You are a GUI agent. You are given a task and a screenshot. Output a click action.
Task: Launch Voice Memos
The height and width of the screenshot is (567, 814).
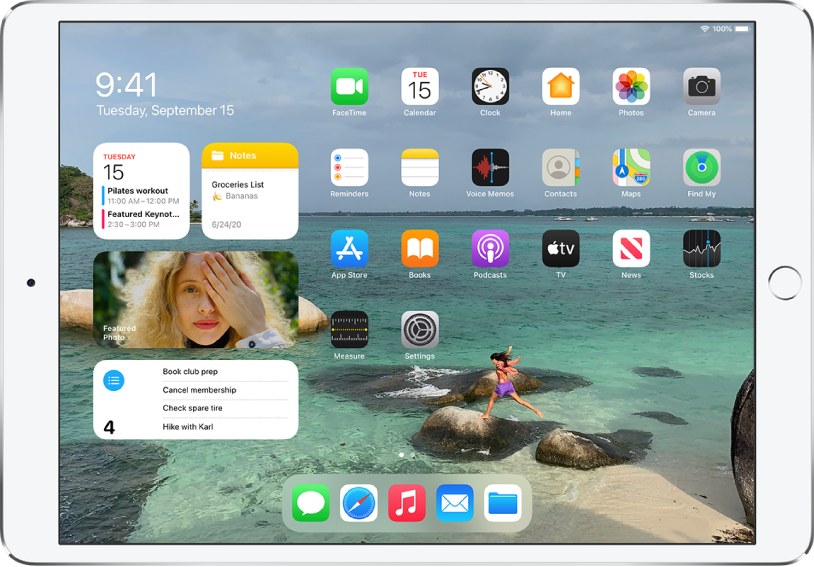[x=490, y=167]
